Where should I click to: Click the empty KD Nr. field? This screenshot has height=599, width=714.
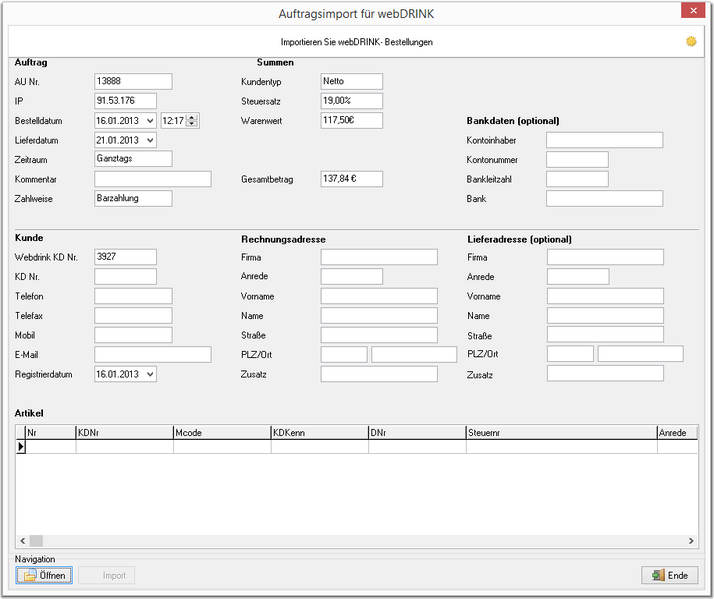coord(126,276)
